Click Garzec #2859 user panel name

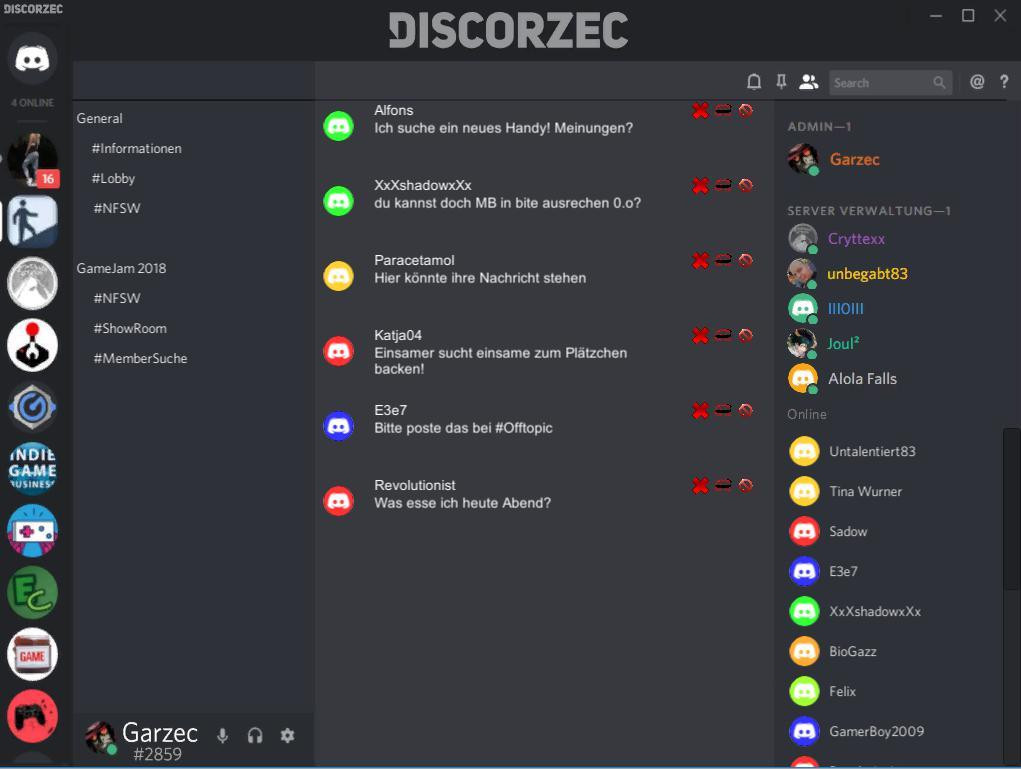(x=160, y=741)
